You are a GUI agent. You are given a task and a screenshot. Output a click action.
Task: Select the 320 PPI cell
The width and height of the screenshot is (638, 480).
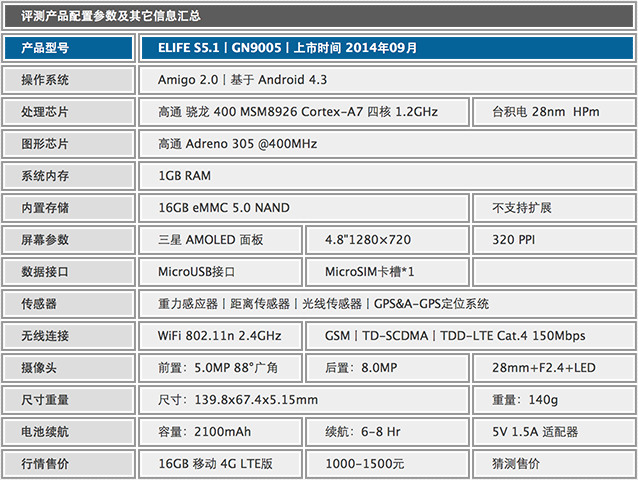[552, 240]
